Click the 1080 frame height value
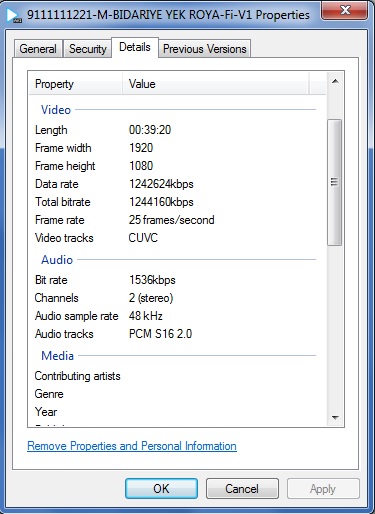375x514 pixels. 141,166
